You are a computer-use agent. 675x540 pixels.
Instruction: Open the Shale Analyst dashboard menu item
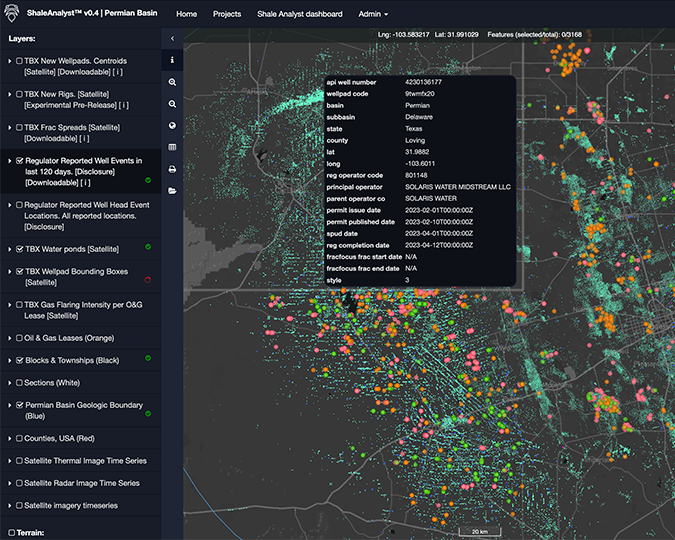(x=299, y=14)
